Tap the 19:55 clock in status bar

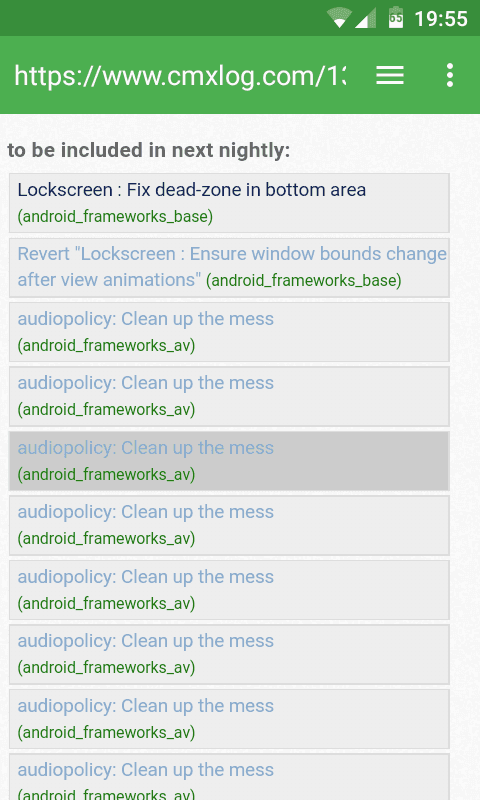[441, 19]
